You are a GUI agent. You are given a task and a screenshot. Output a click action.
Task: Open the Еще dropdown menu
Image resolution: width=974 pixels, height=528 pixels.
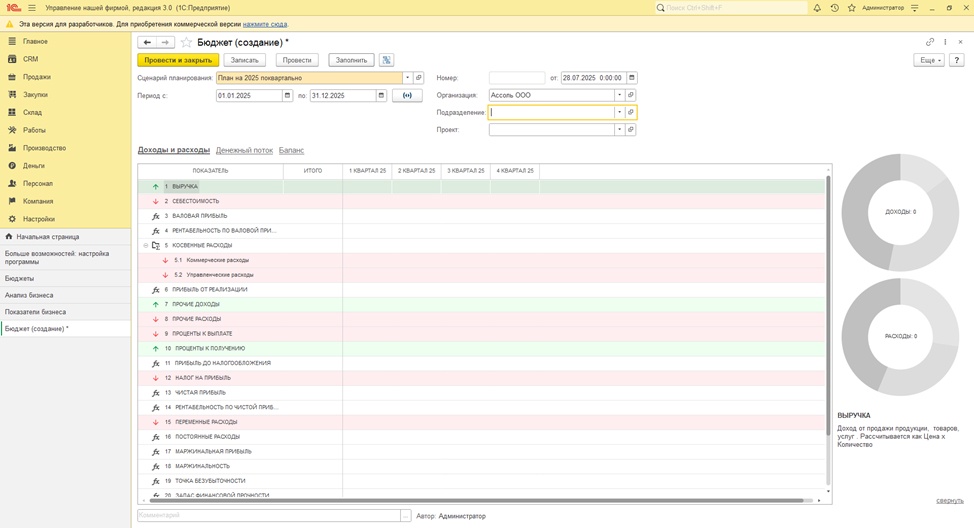[928, 60]
